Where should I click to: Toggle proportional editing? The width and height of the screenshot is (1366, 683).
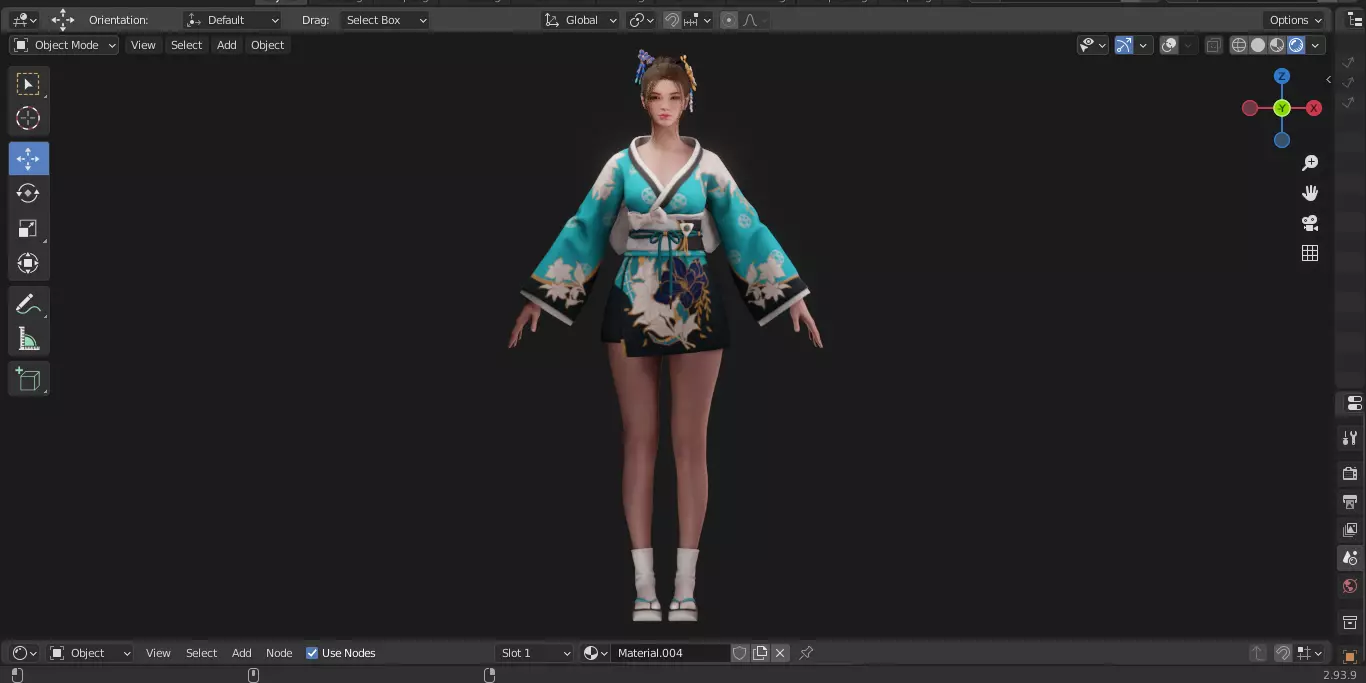728,20
